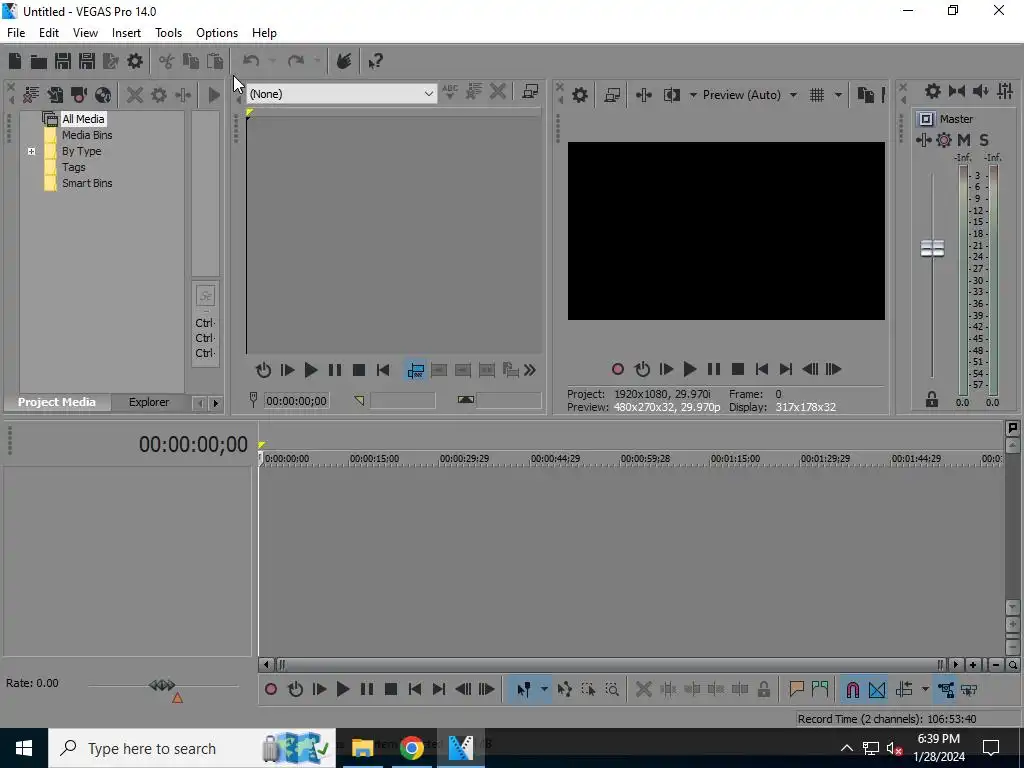Create a new project with toolbar icon

point(15,61)
